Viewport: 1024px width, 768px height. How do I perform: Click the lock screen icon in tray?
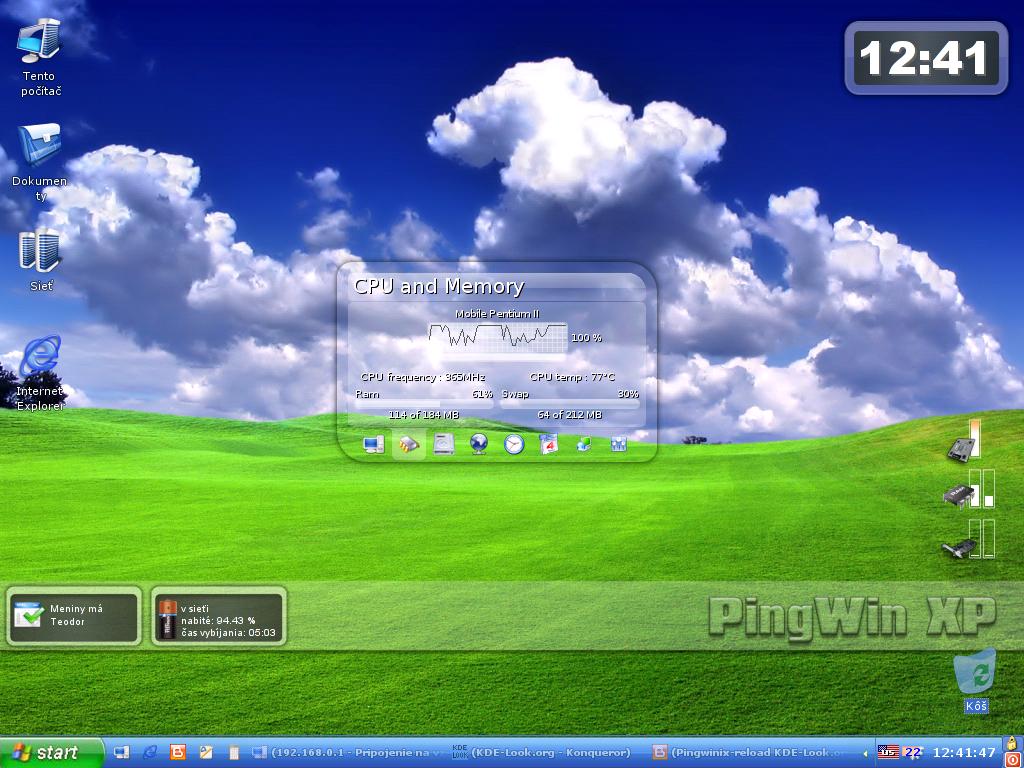pos(1012,743)
